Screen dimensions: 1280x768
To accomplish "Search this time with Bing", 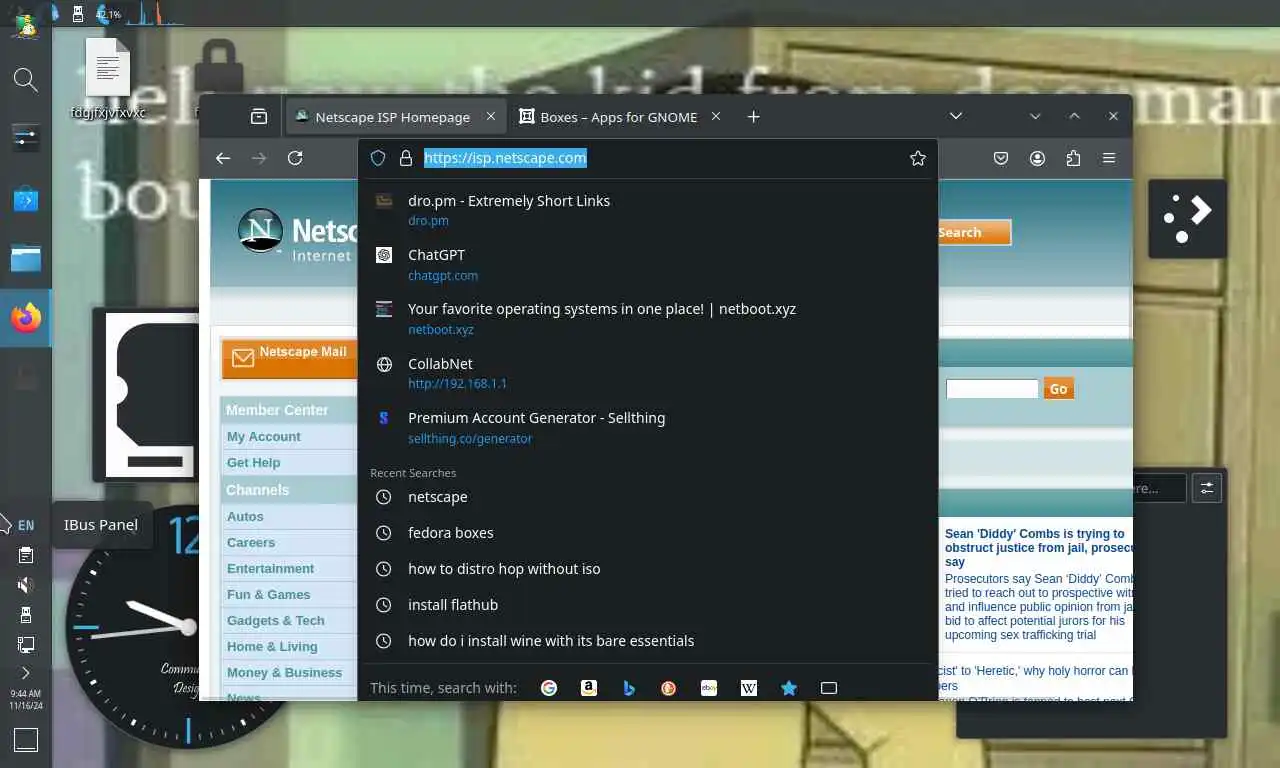I will click(x=629, y=688).
